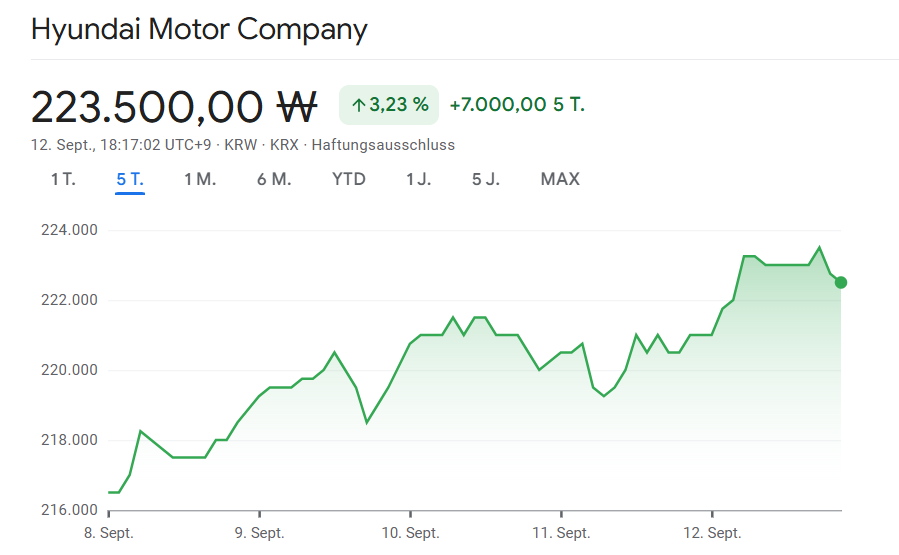Select the 1 T. time range tab

[63, 180]
